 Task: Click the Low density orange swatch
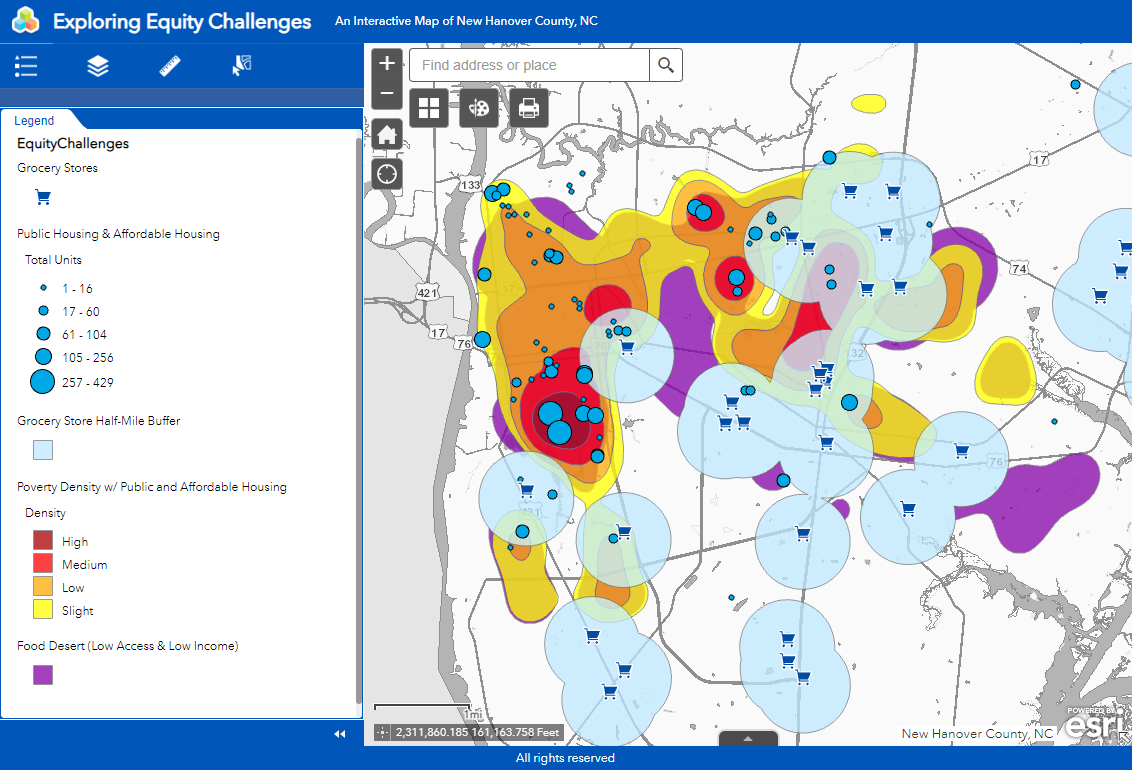[x=43, y=586]
